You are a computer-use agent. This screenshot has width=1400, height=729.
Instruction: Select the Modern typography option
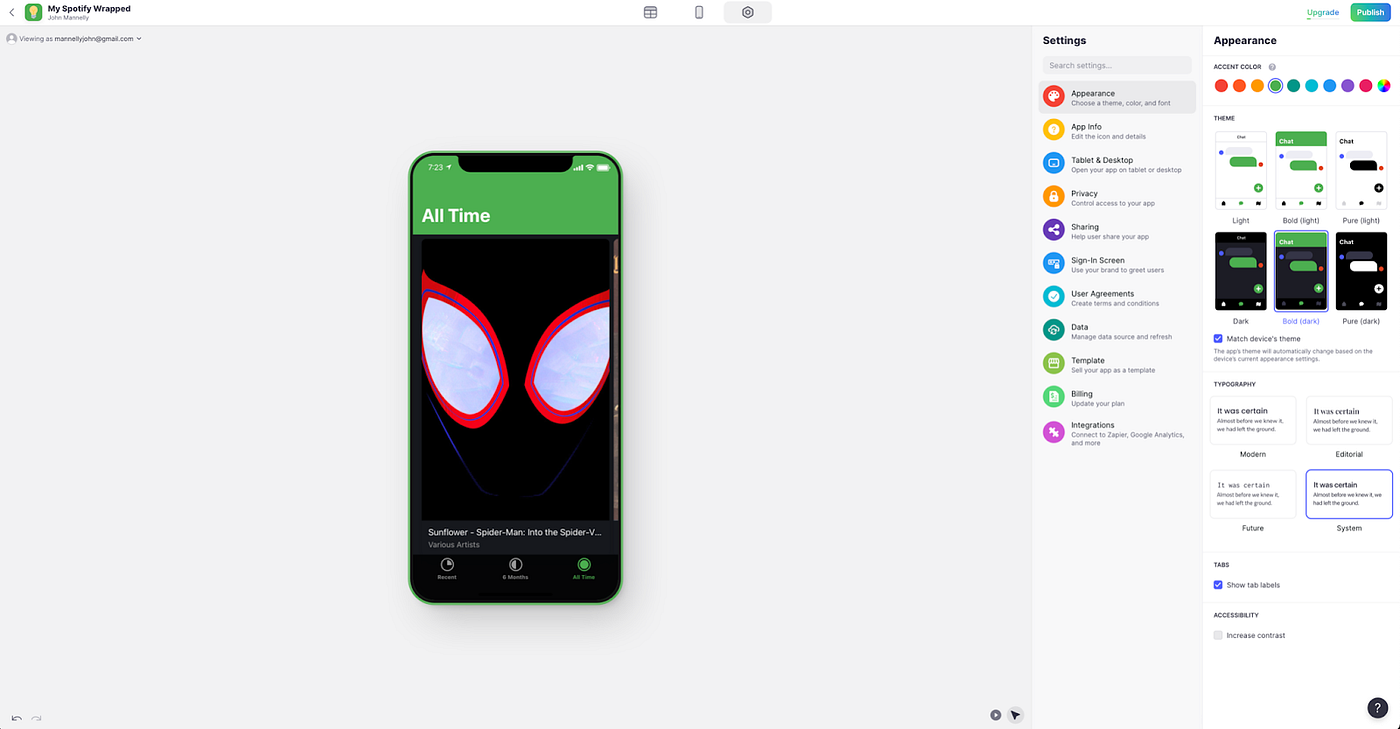[1253, 420]
